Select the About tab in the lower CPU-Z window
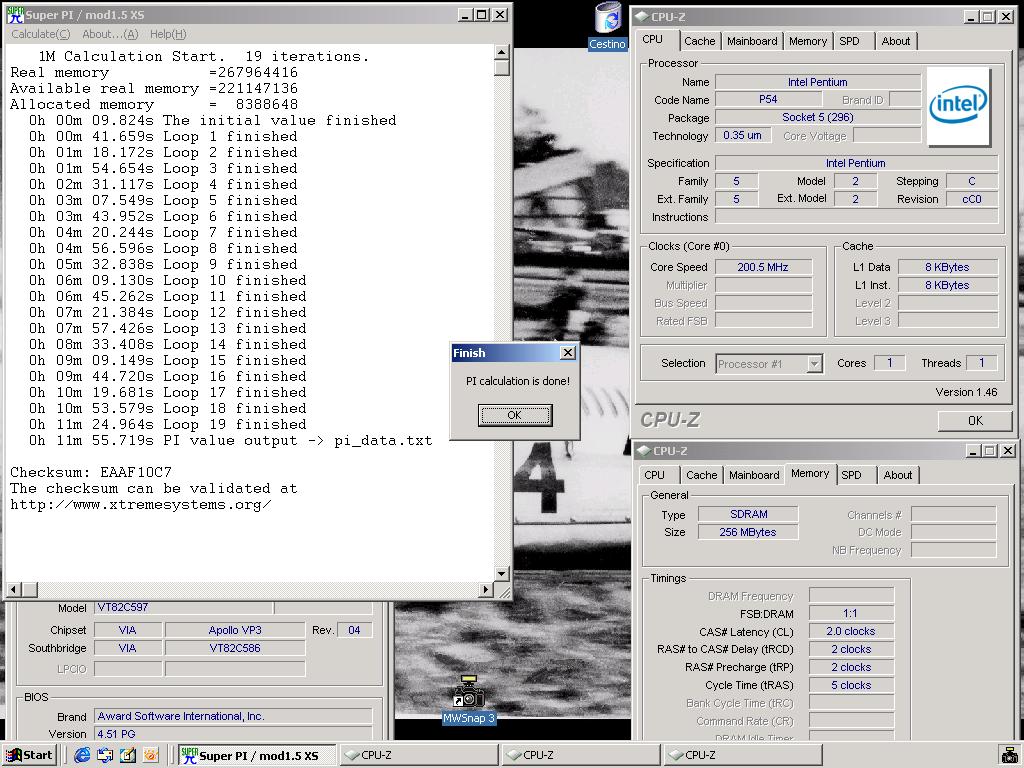 click(x=897, y=475)
